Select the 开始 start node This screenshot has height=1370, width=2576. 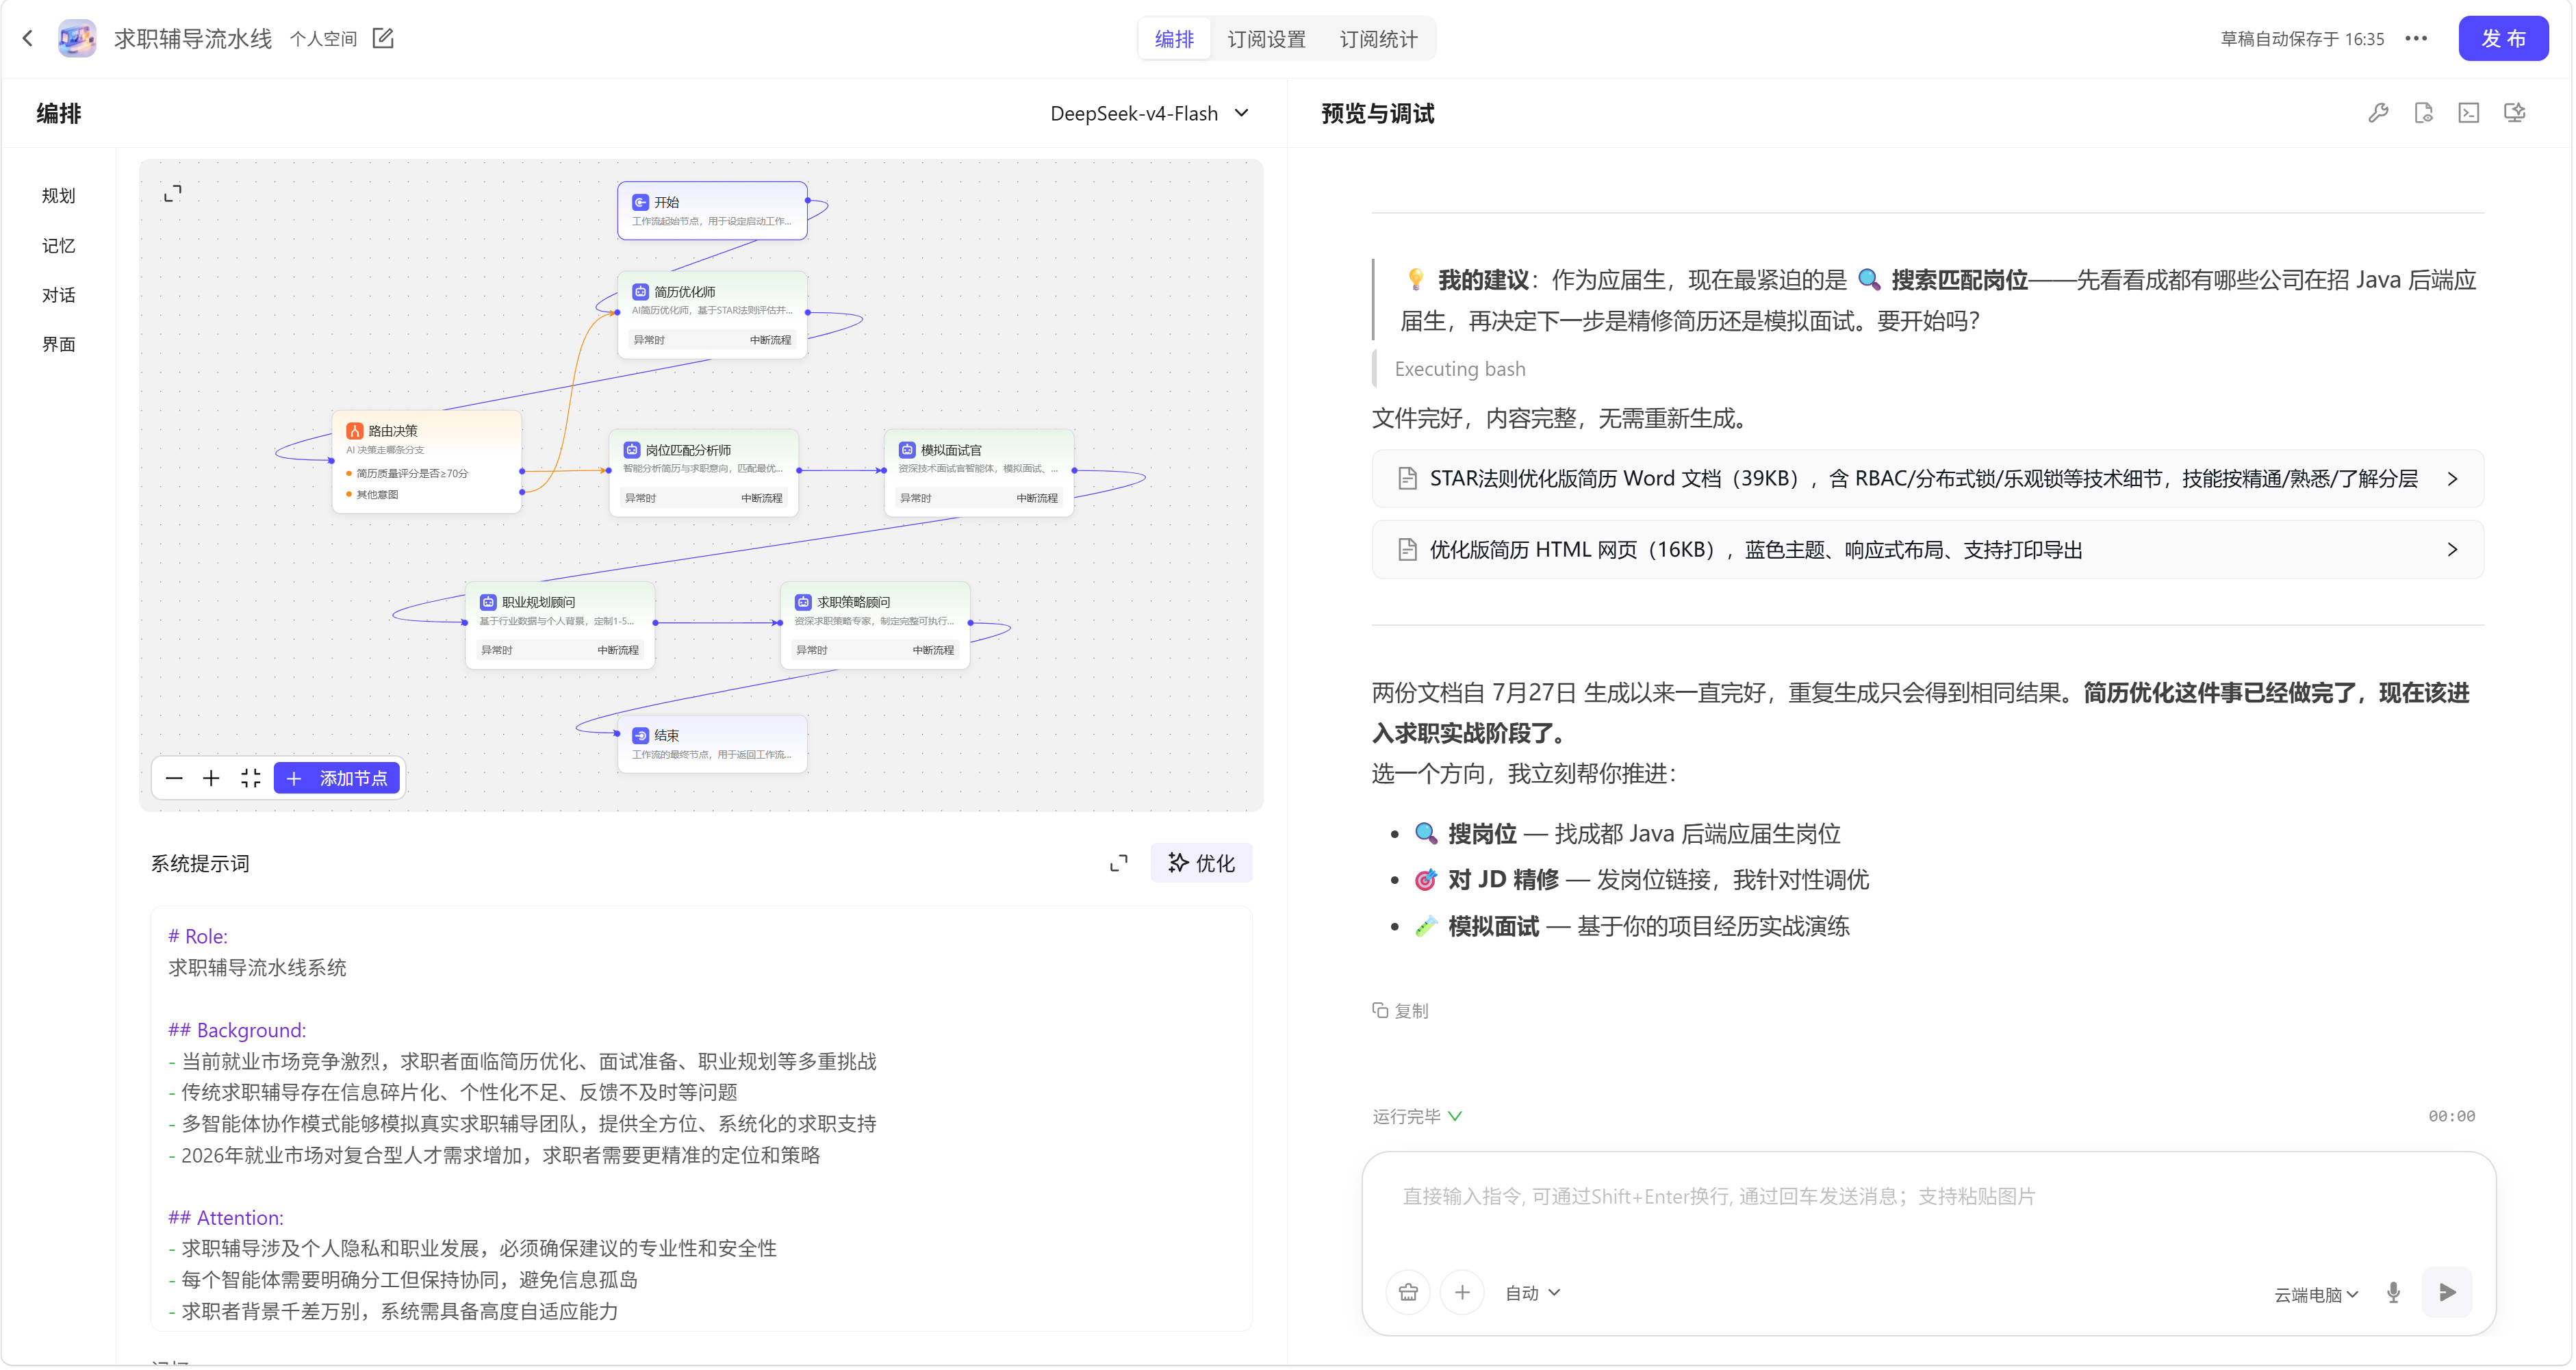click(712, 210)
